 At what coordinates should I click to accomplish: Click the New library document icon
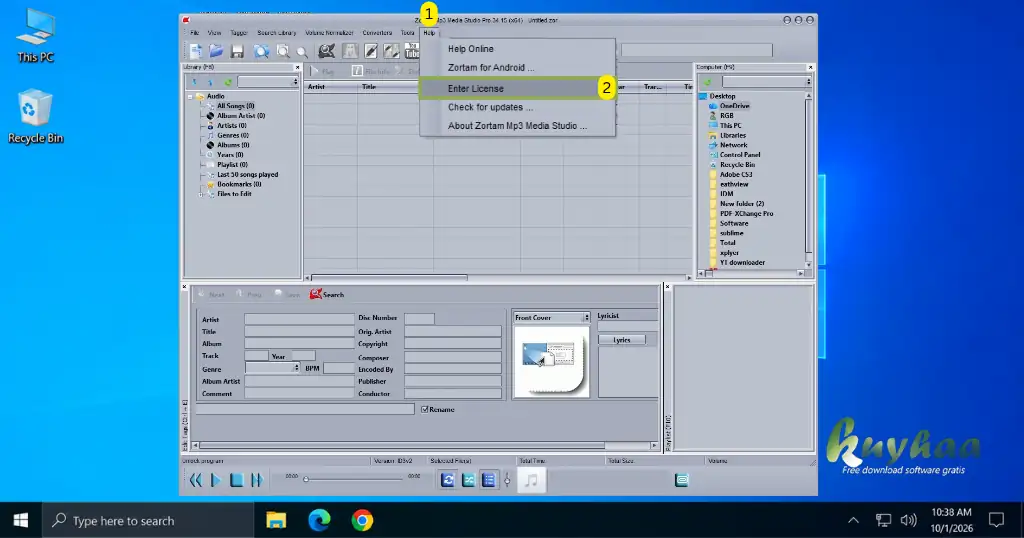point(195,51)
